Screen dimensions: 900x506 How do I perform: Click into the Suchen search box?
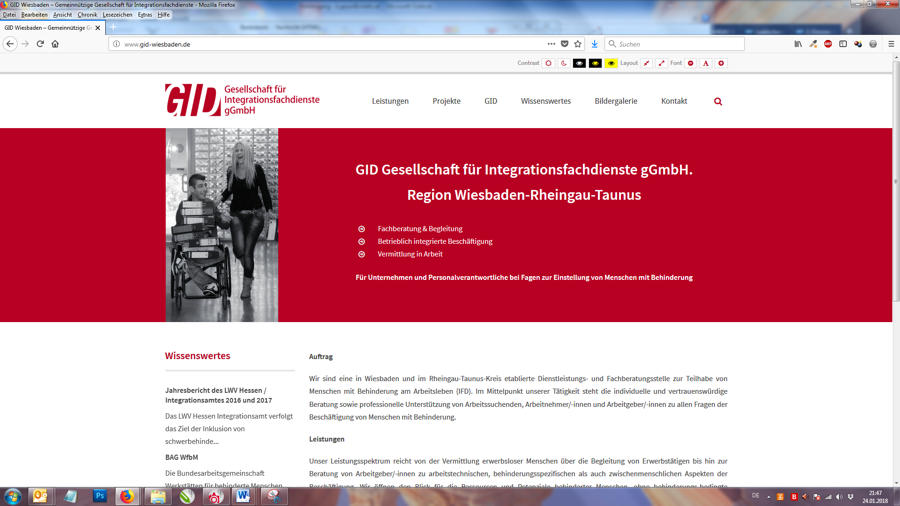pyautogui.click(x=674, y=44)
